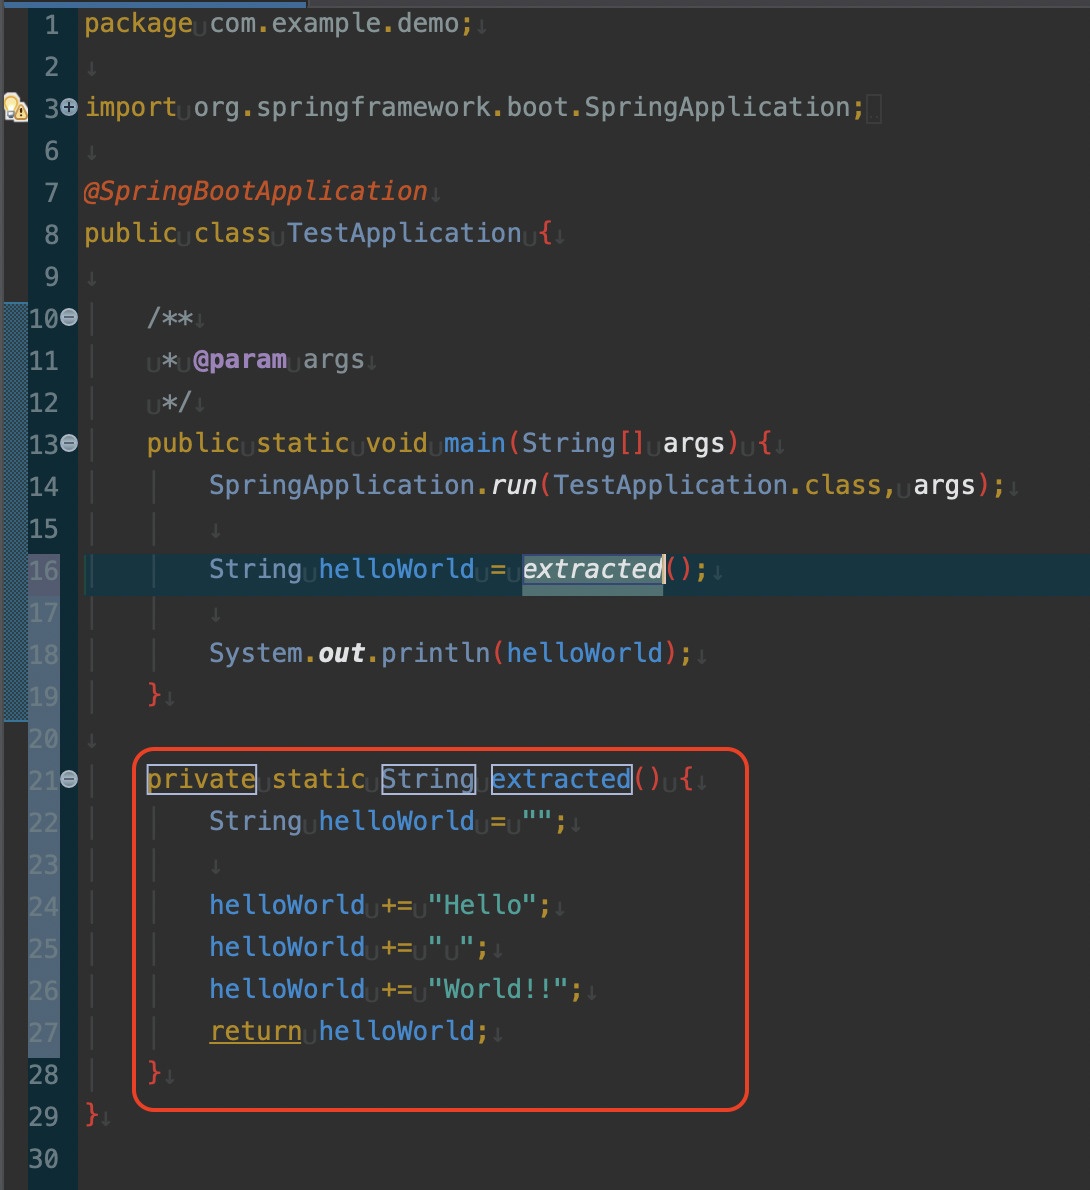Collapse the extracted method at line 21

pos(68,779)
